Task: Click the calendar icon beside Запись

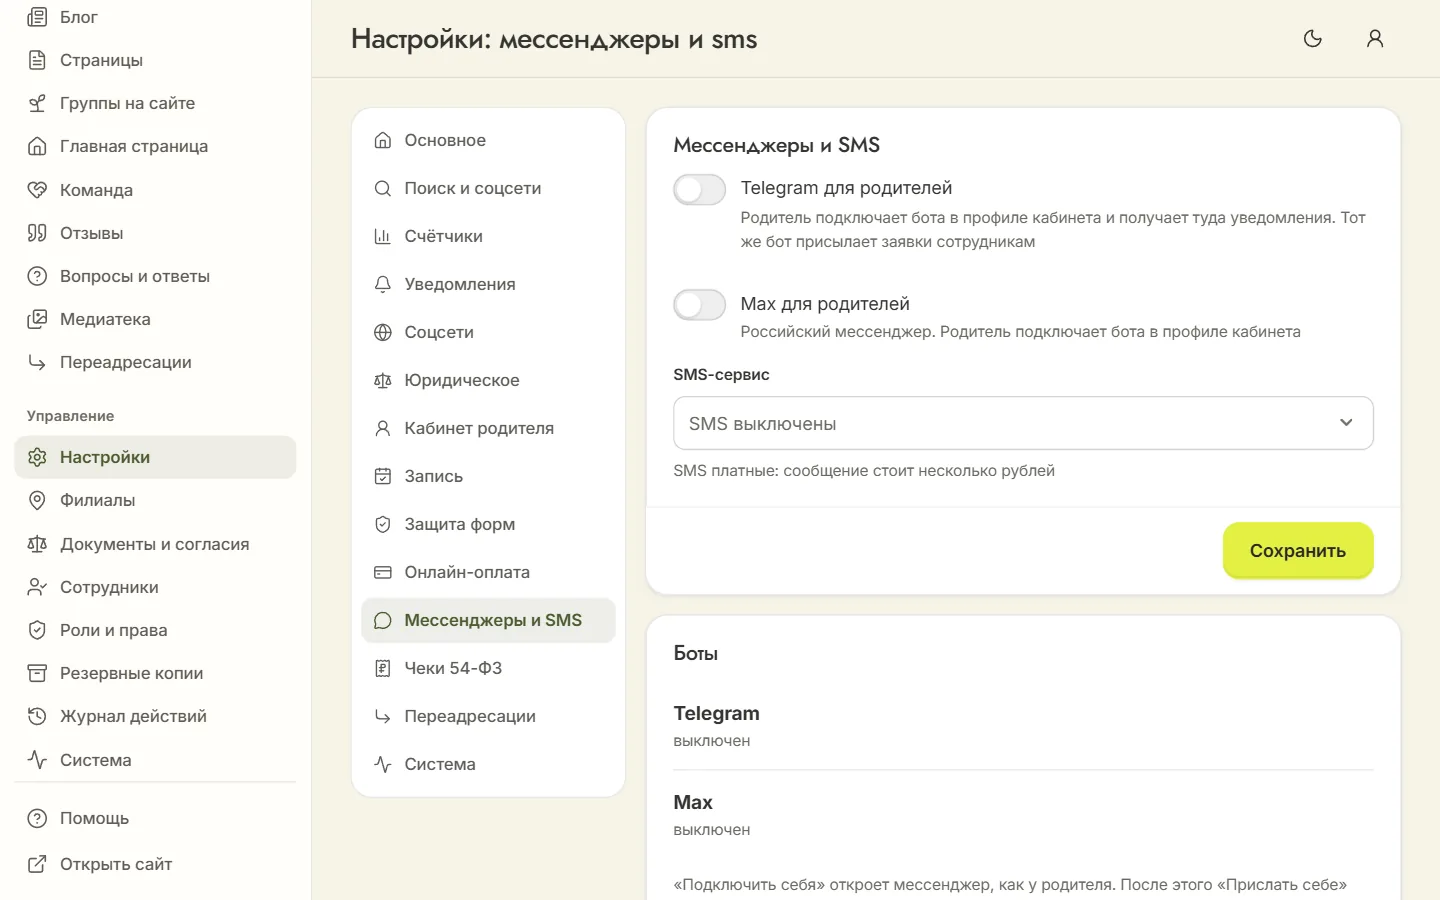Action: (x=382, y=476)
